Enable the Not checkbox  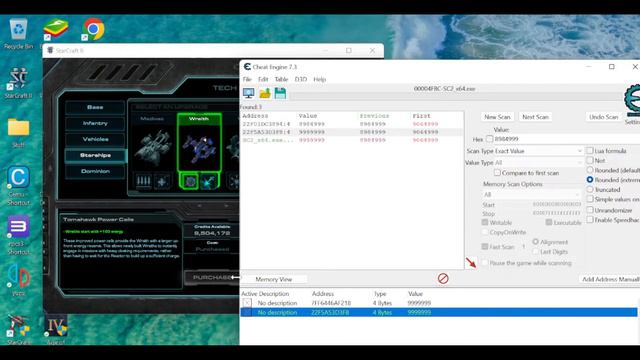tap(590, 160)
